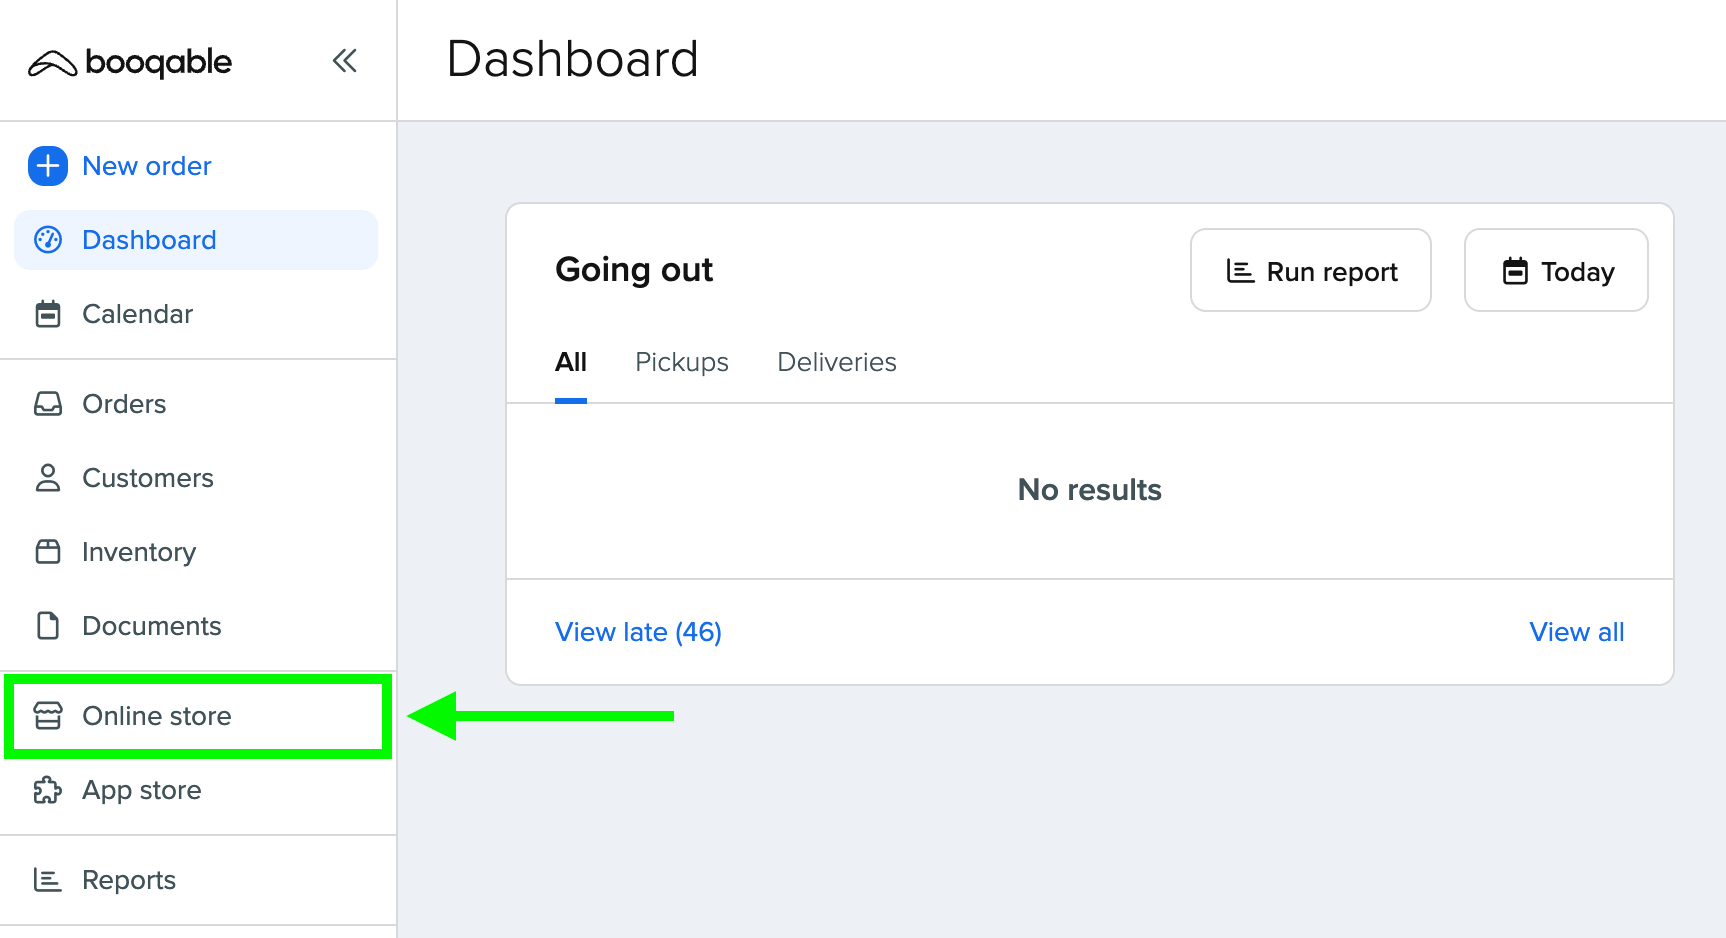Open the View late (46) link
1726x938 pixels.
point(638,632)
